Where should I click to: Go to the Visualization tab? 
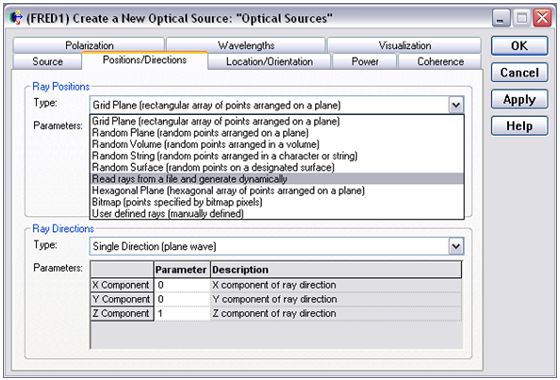(x=404, y=45)
